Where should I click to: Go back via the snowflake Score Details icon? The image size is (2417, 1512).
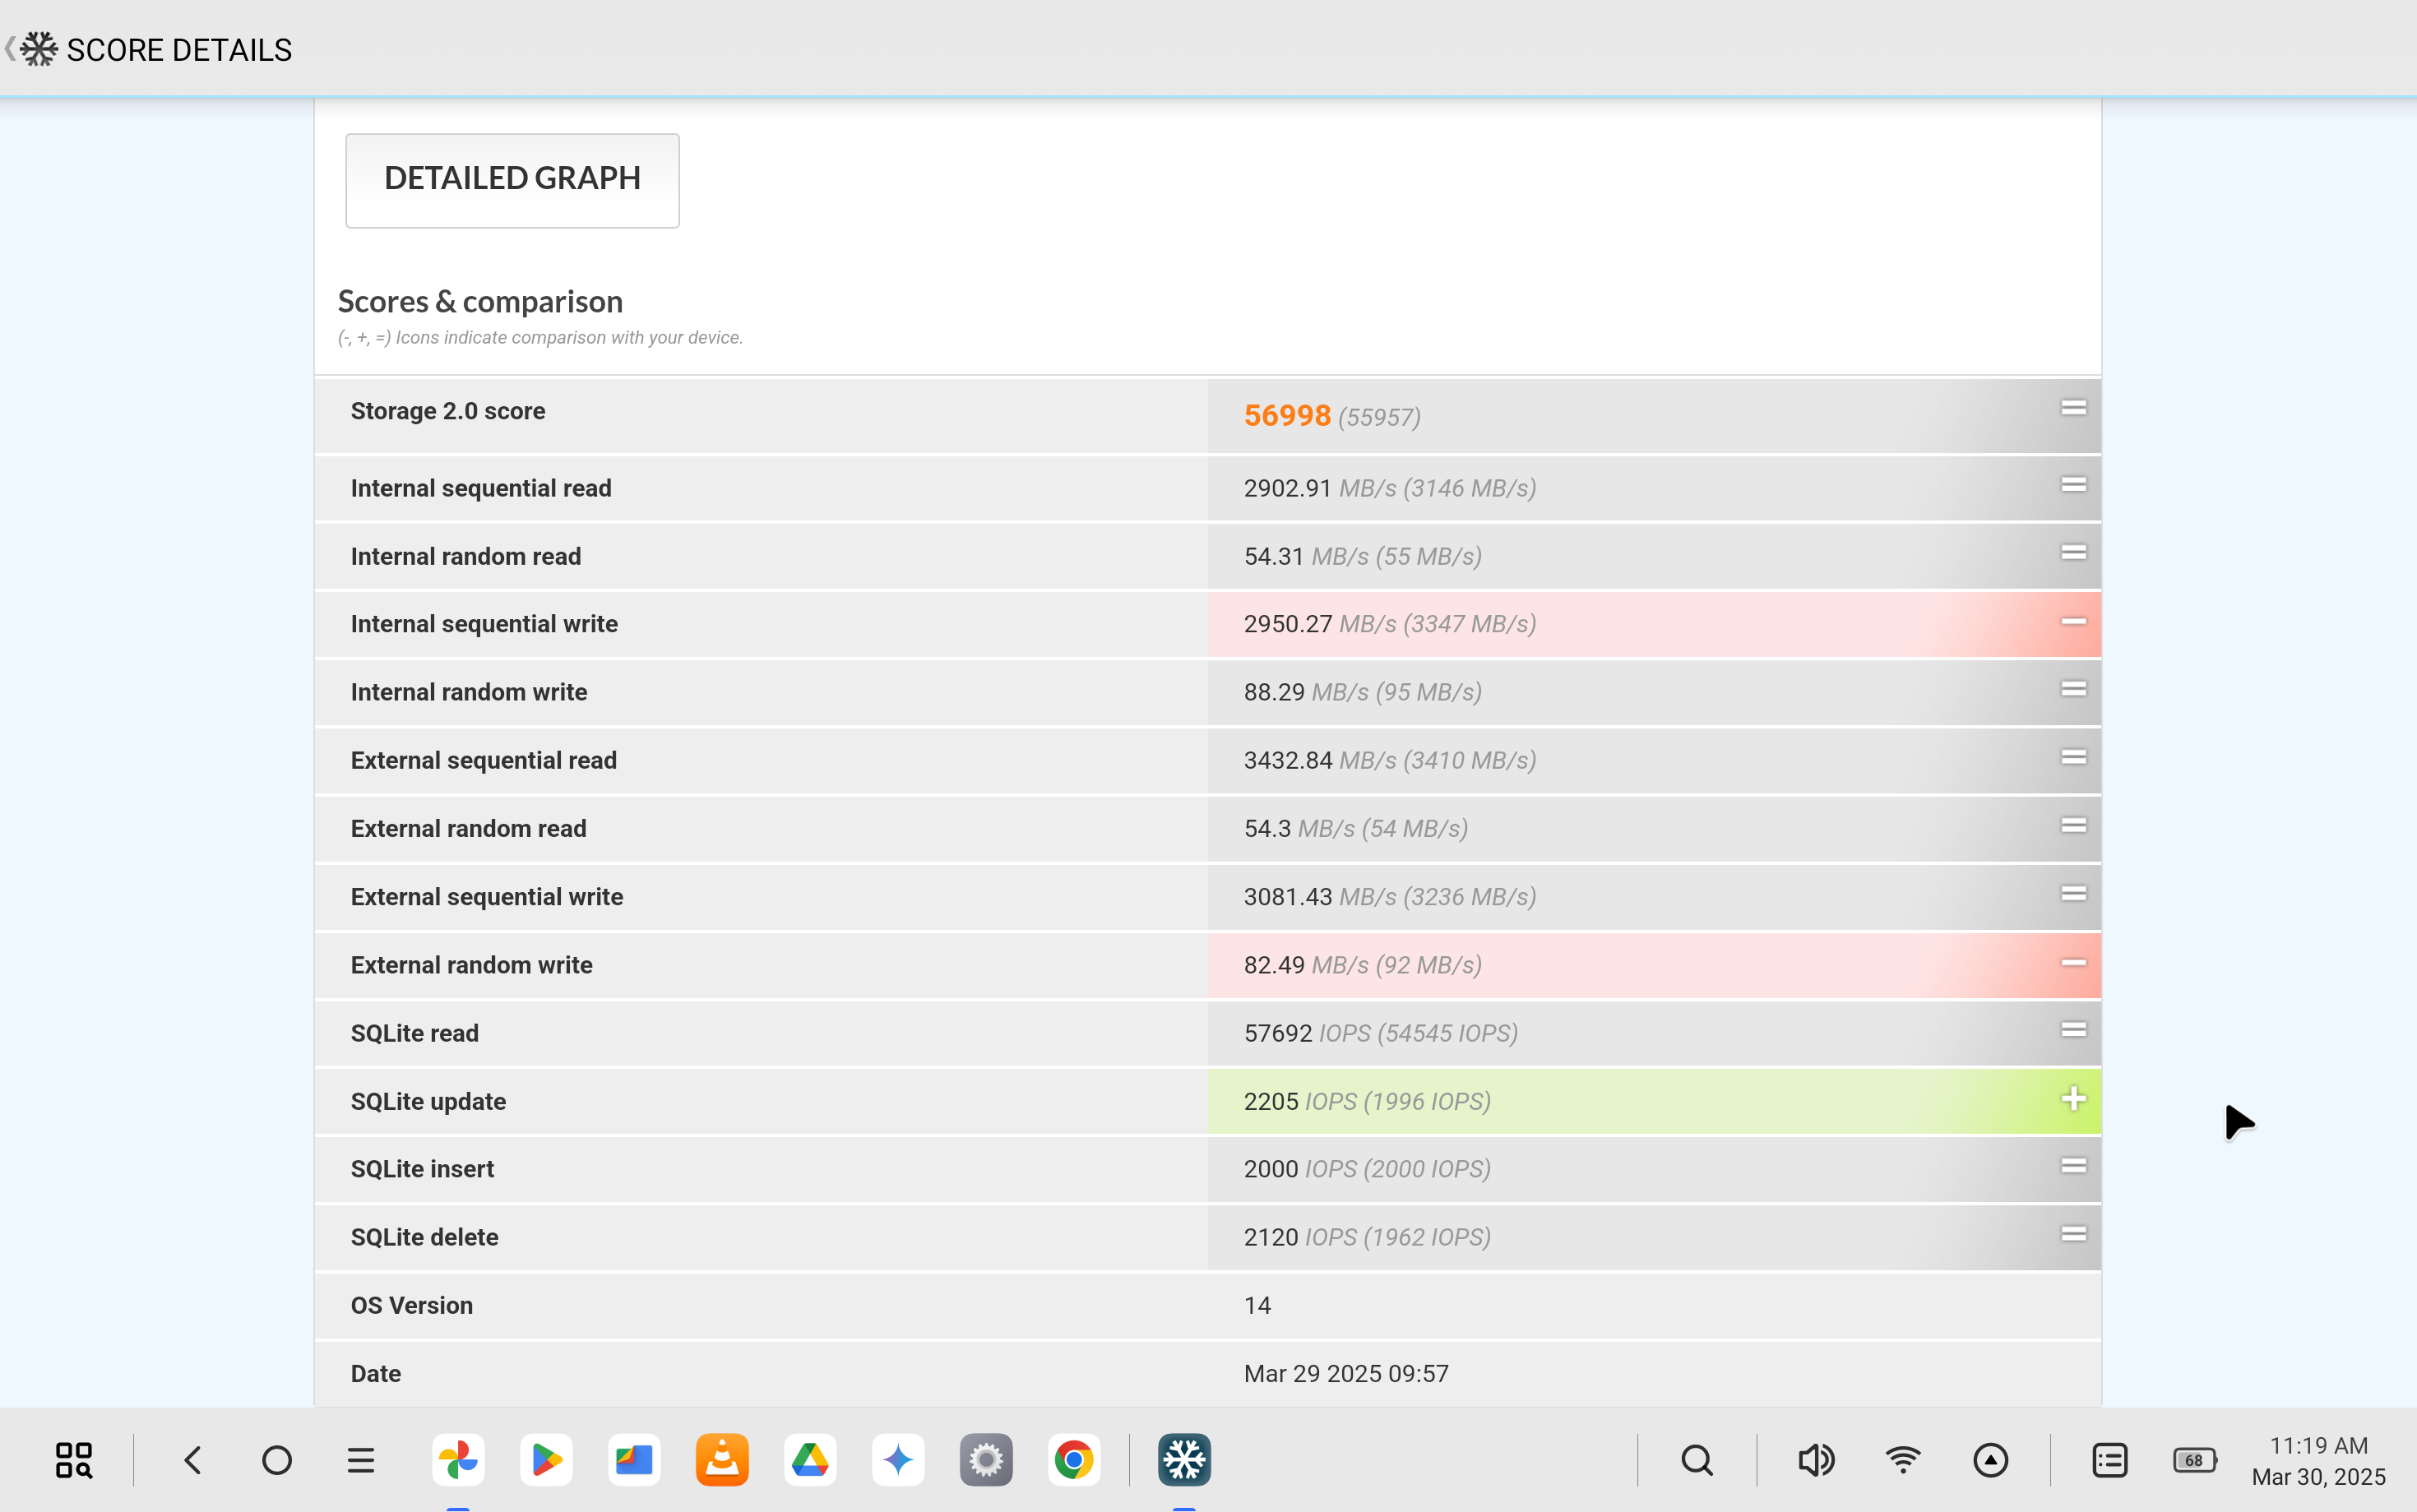coord(38,49)
